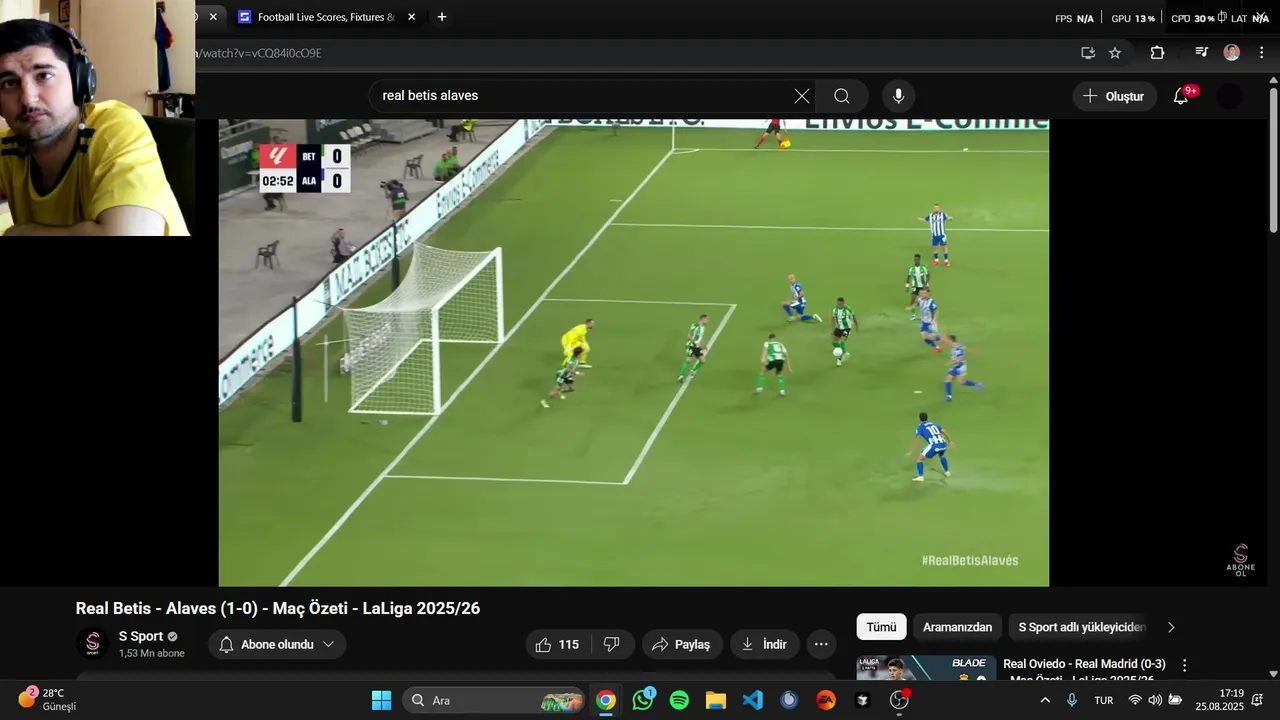Expand the Abone olundu subscription dropdown

coord(277,645)
